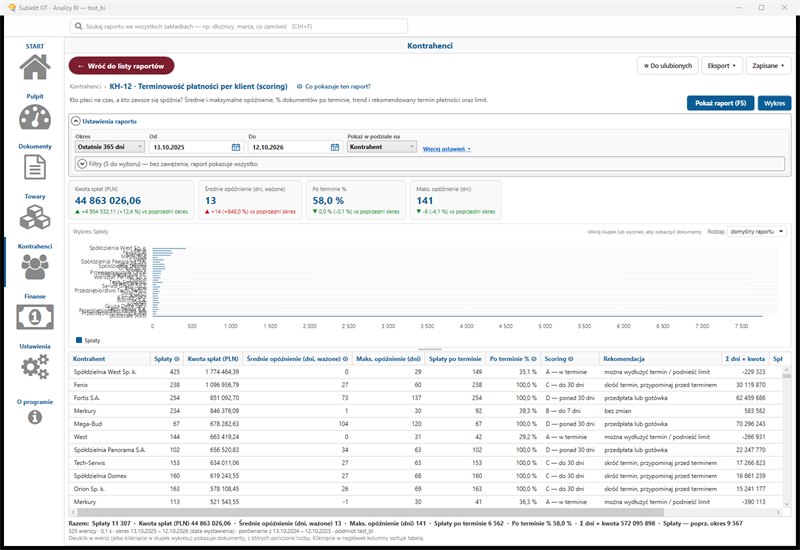Select the Fortis S.A. row

click(x=425, y=398)
